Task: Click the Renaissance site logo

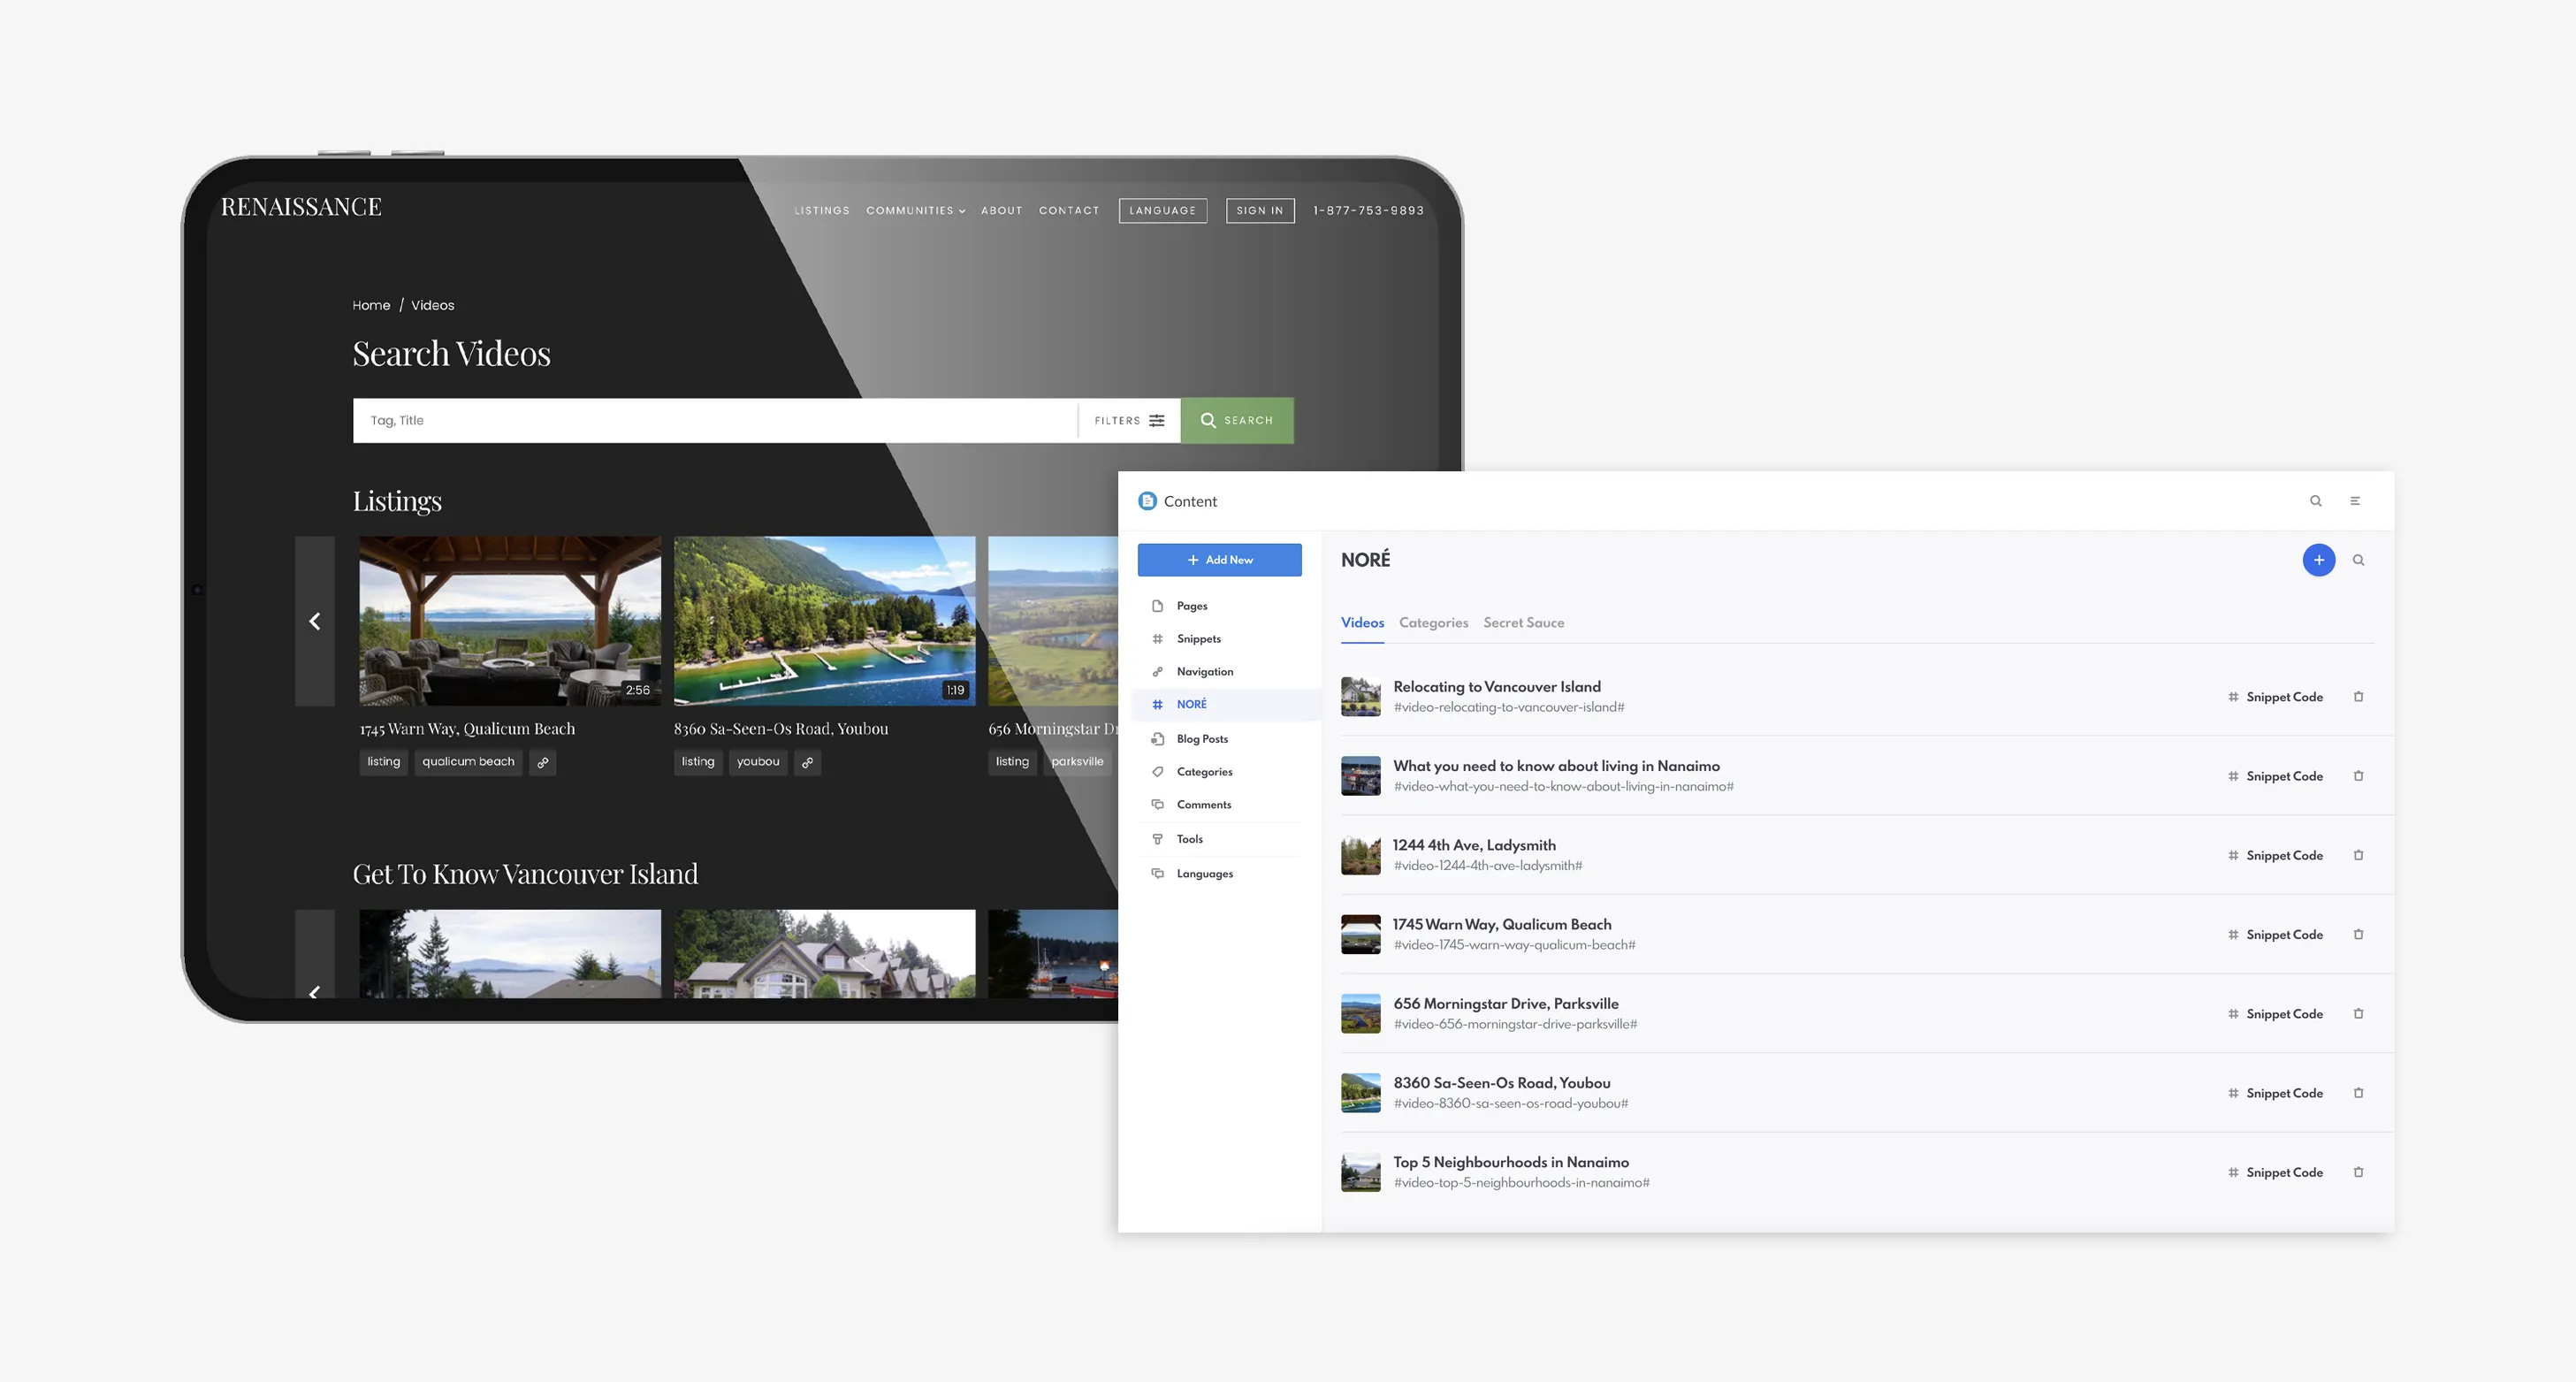Action: [x=301, y=207]
